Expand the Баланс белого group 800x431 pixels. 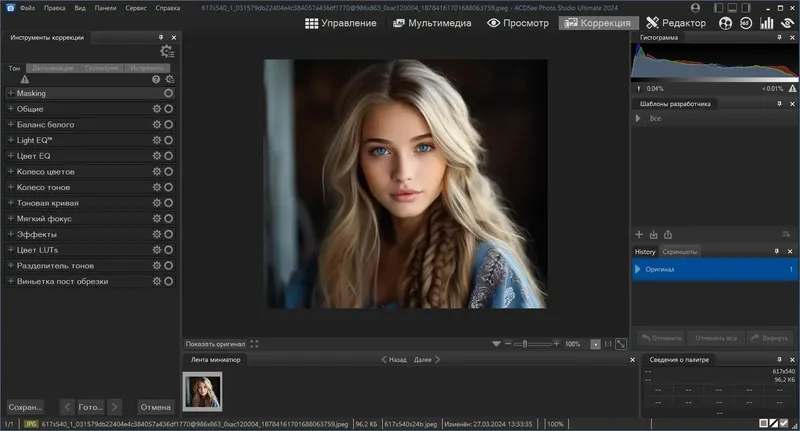(11, 124)
